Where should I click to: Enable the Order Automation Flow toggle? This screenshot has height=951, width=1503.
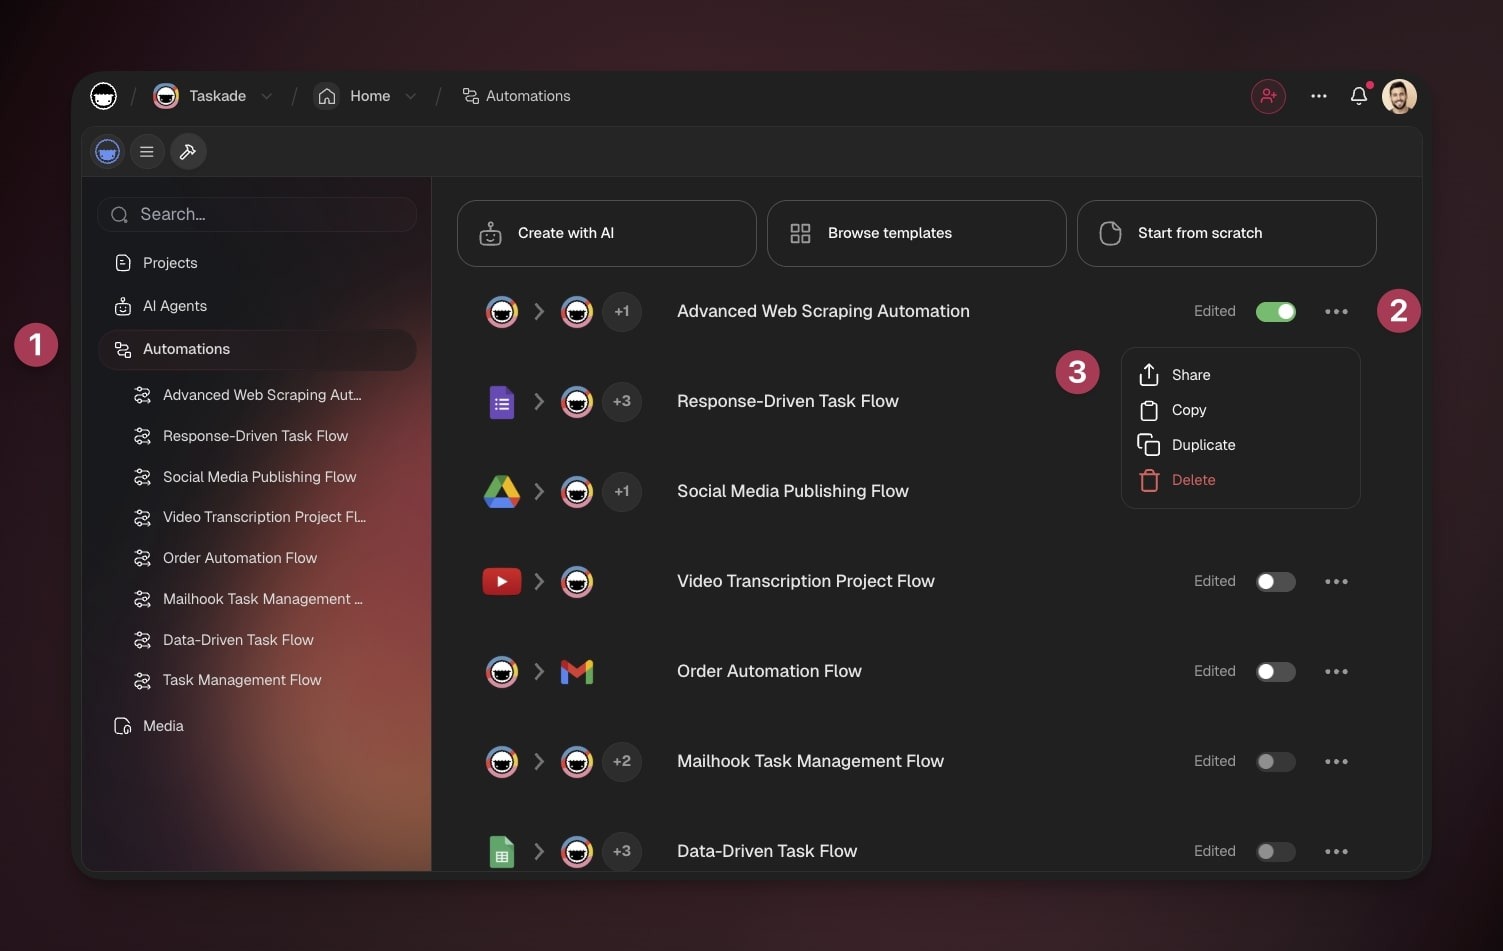[x=1275, y=672]
